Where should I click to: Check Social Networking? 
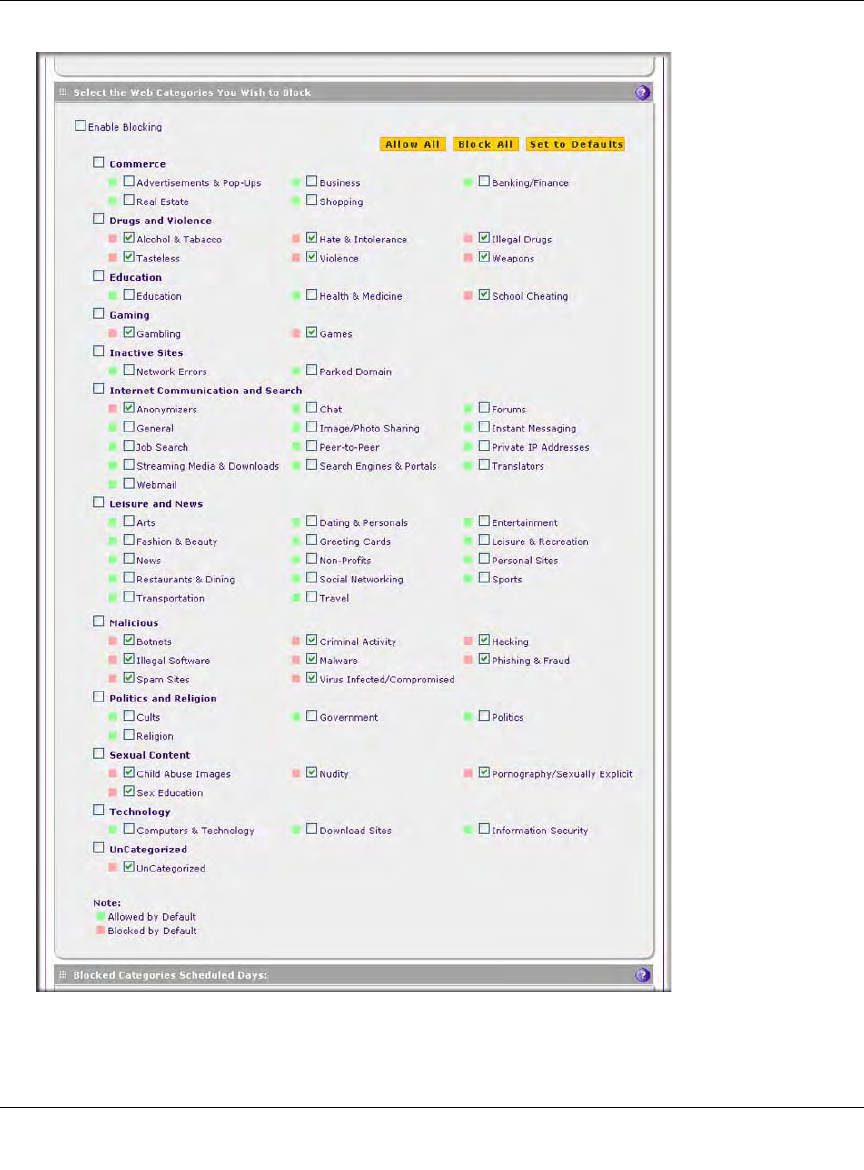pos(312,578)
